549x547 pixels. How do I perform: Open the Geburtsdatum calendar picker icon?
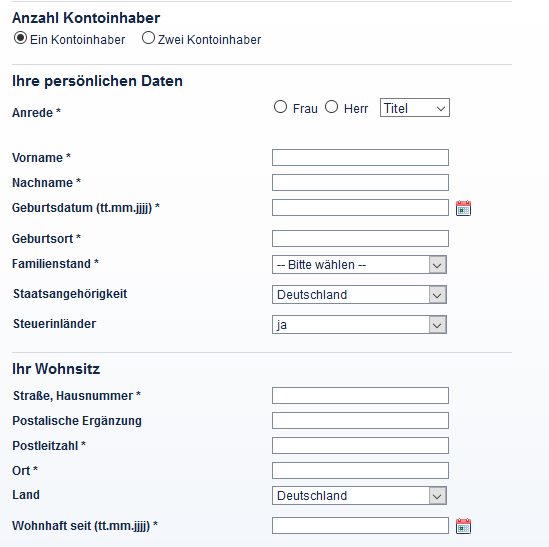[463, 208]
